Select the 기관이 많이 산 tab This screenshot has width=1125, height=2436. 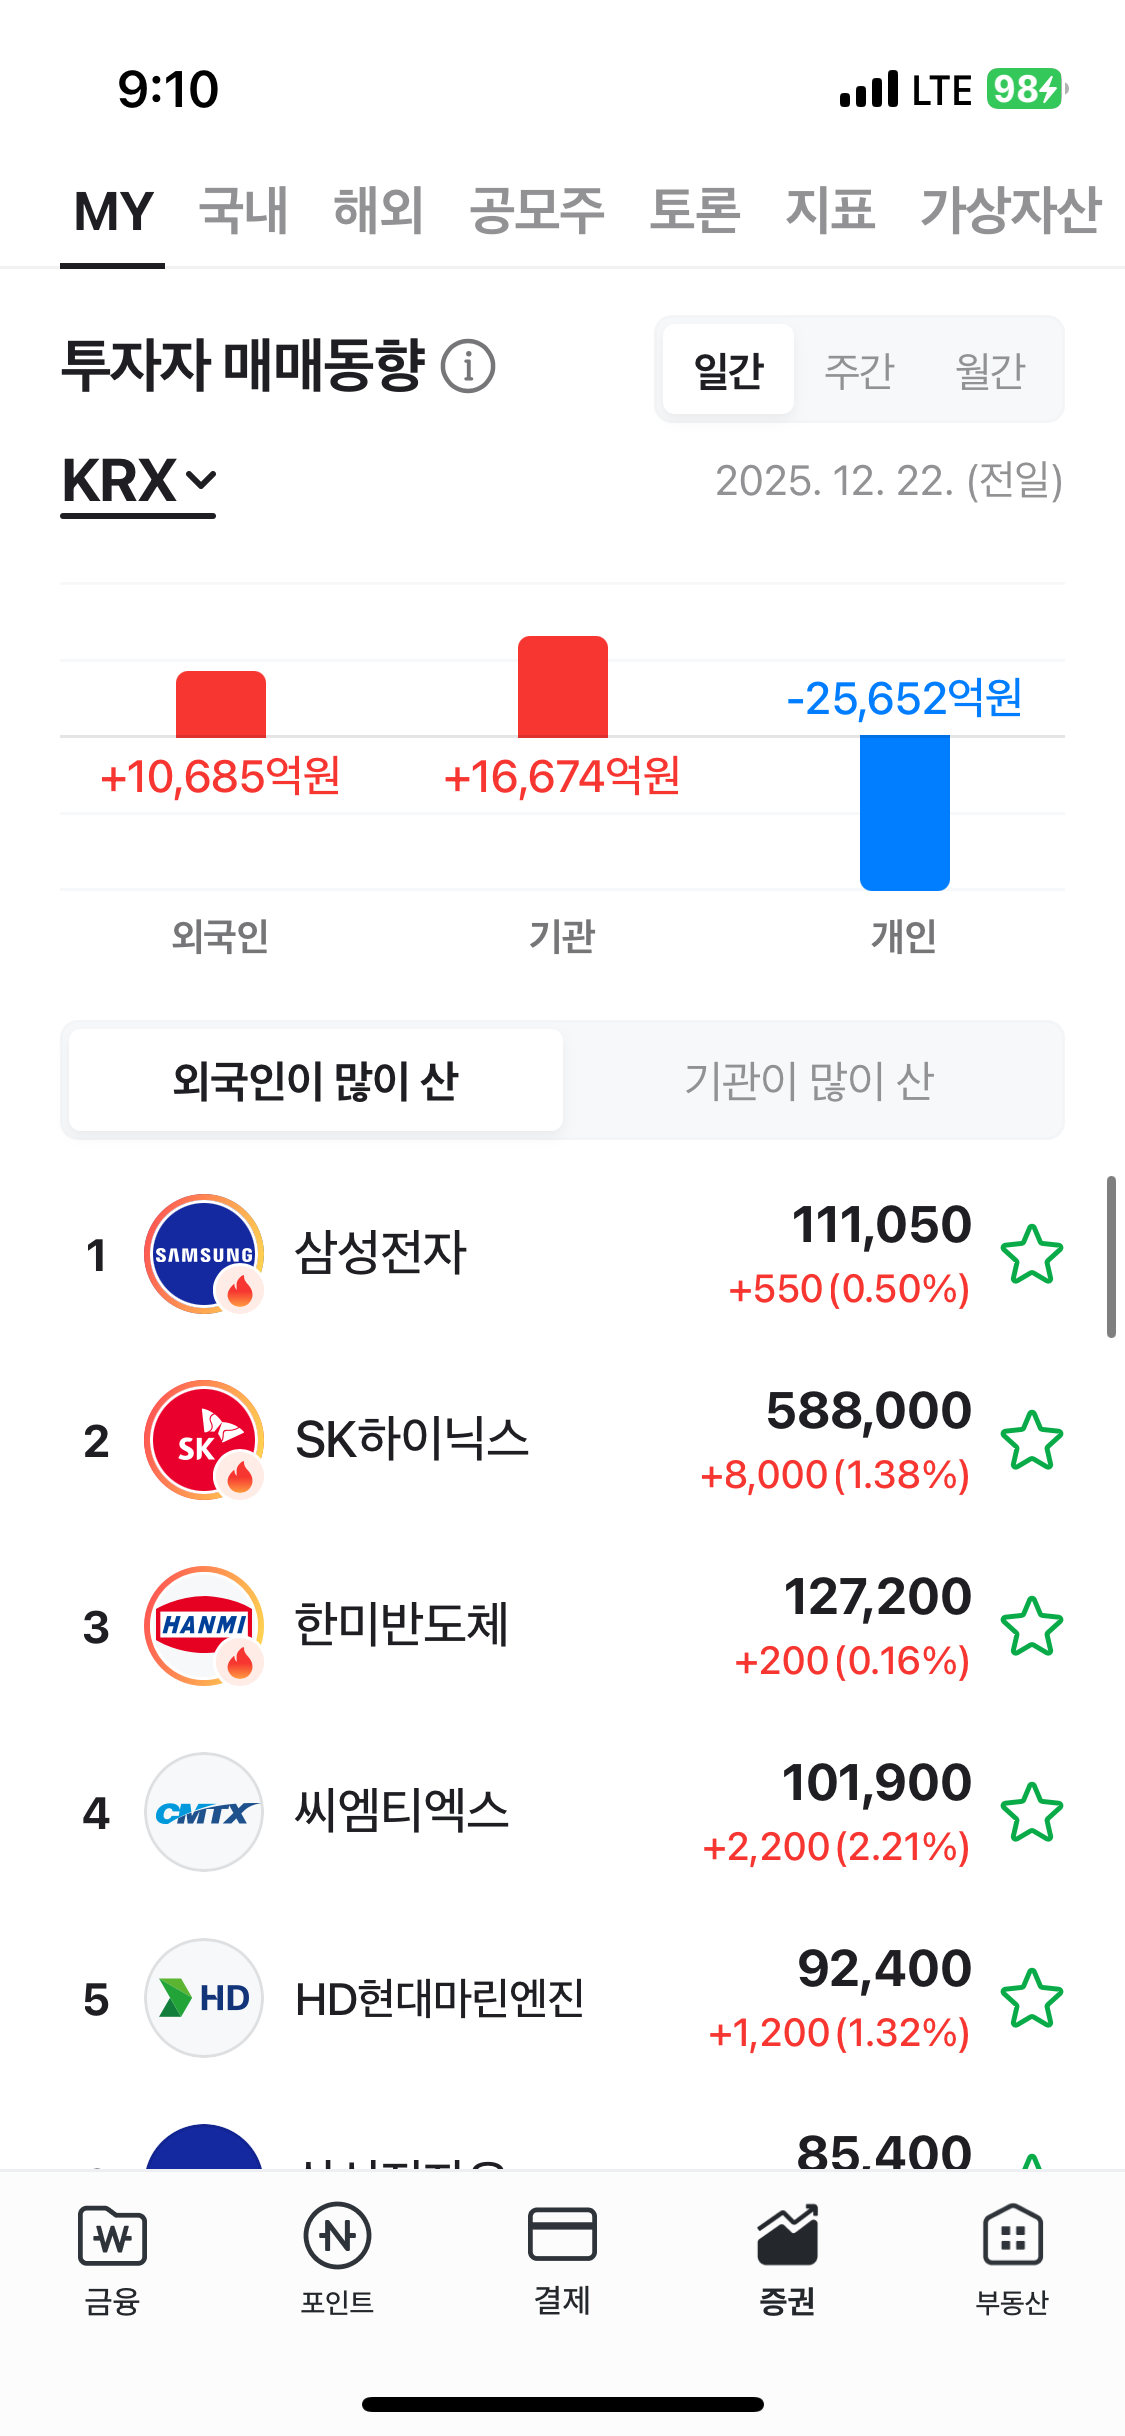(x=809, y=1081)
